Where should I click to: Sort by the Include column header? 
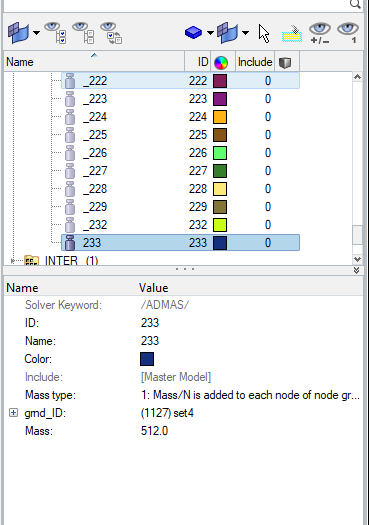(255, 62)
